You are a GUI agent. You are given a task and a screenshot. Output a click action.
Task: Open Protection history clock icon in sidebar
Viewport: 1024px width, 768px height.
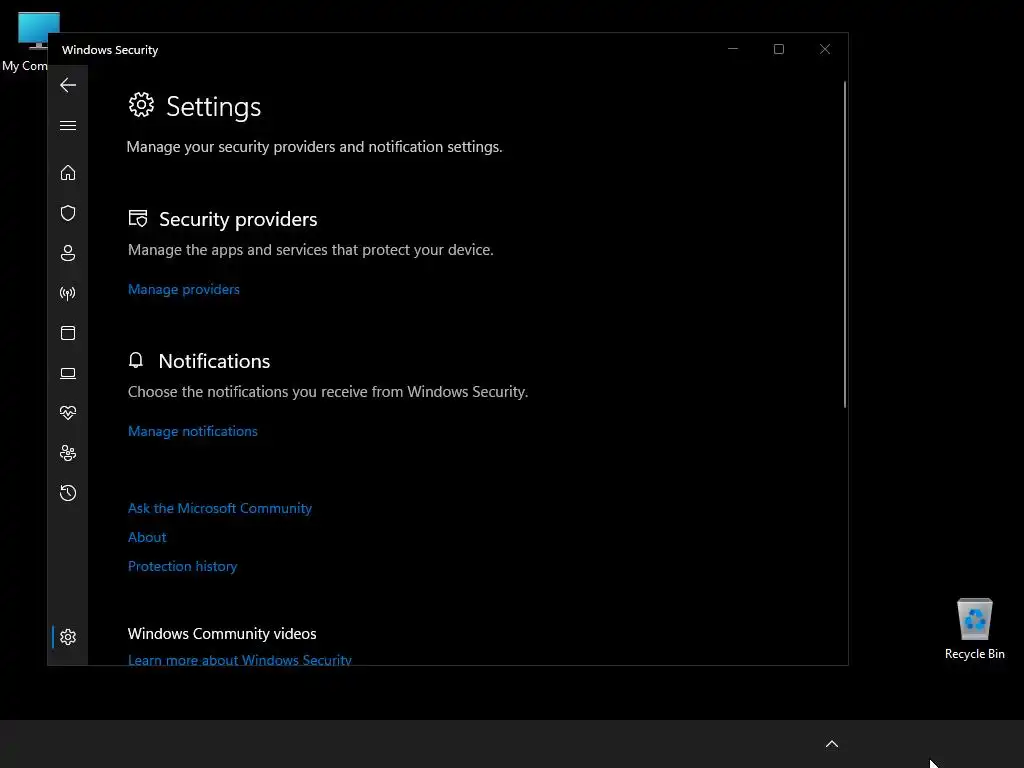[68, 493]
